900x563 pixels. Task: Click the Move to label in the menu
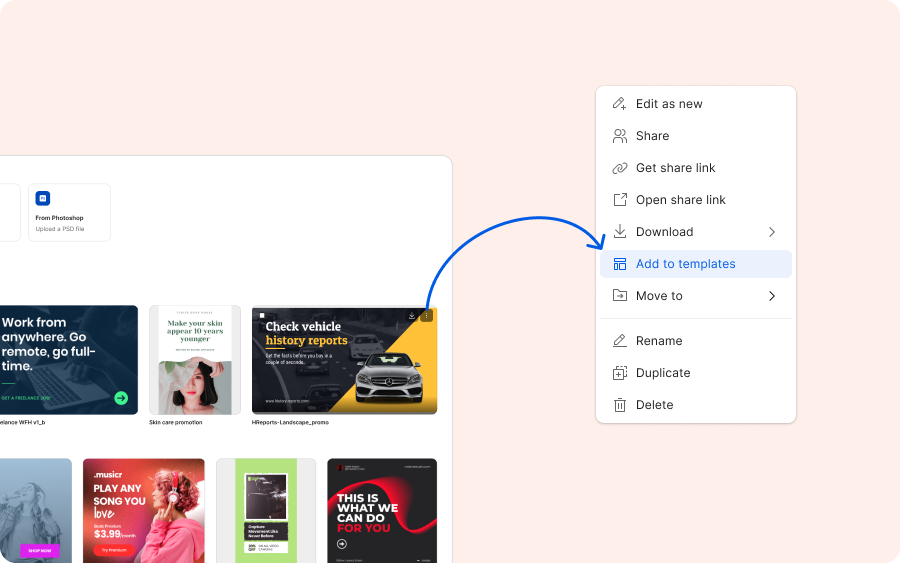tap(659, 296)
